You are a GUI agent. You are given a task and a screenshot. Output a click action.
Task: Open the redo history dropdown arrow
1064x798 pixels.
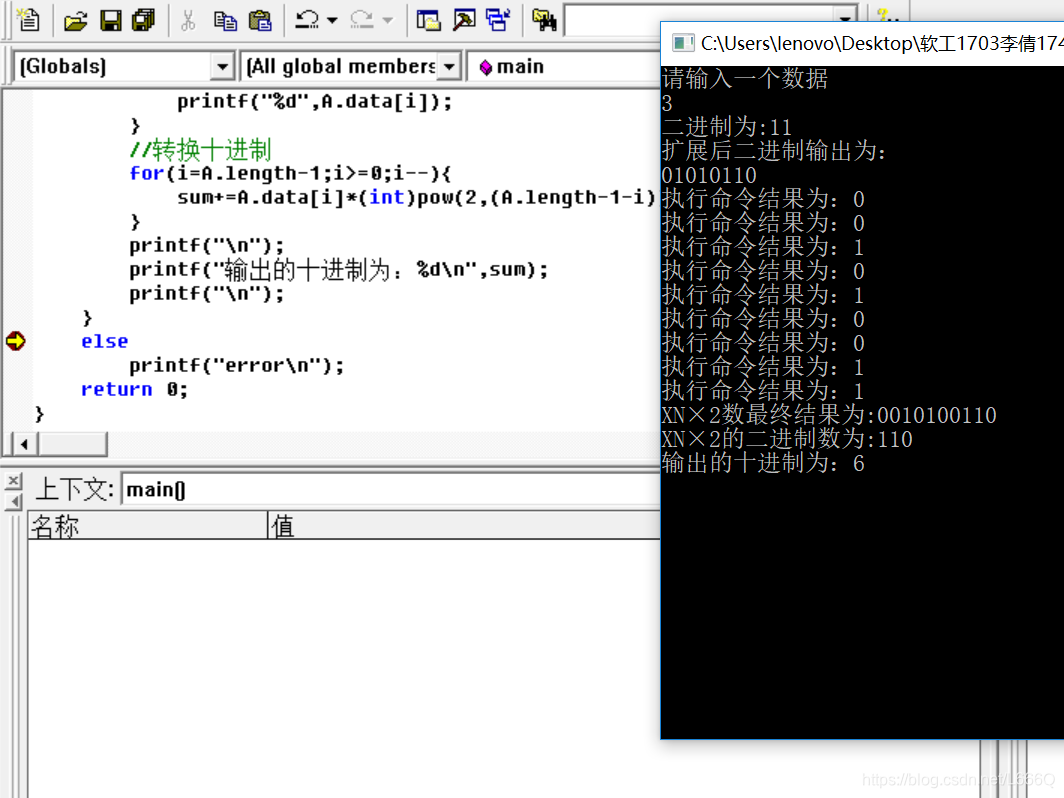pos(388,20)
